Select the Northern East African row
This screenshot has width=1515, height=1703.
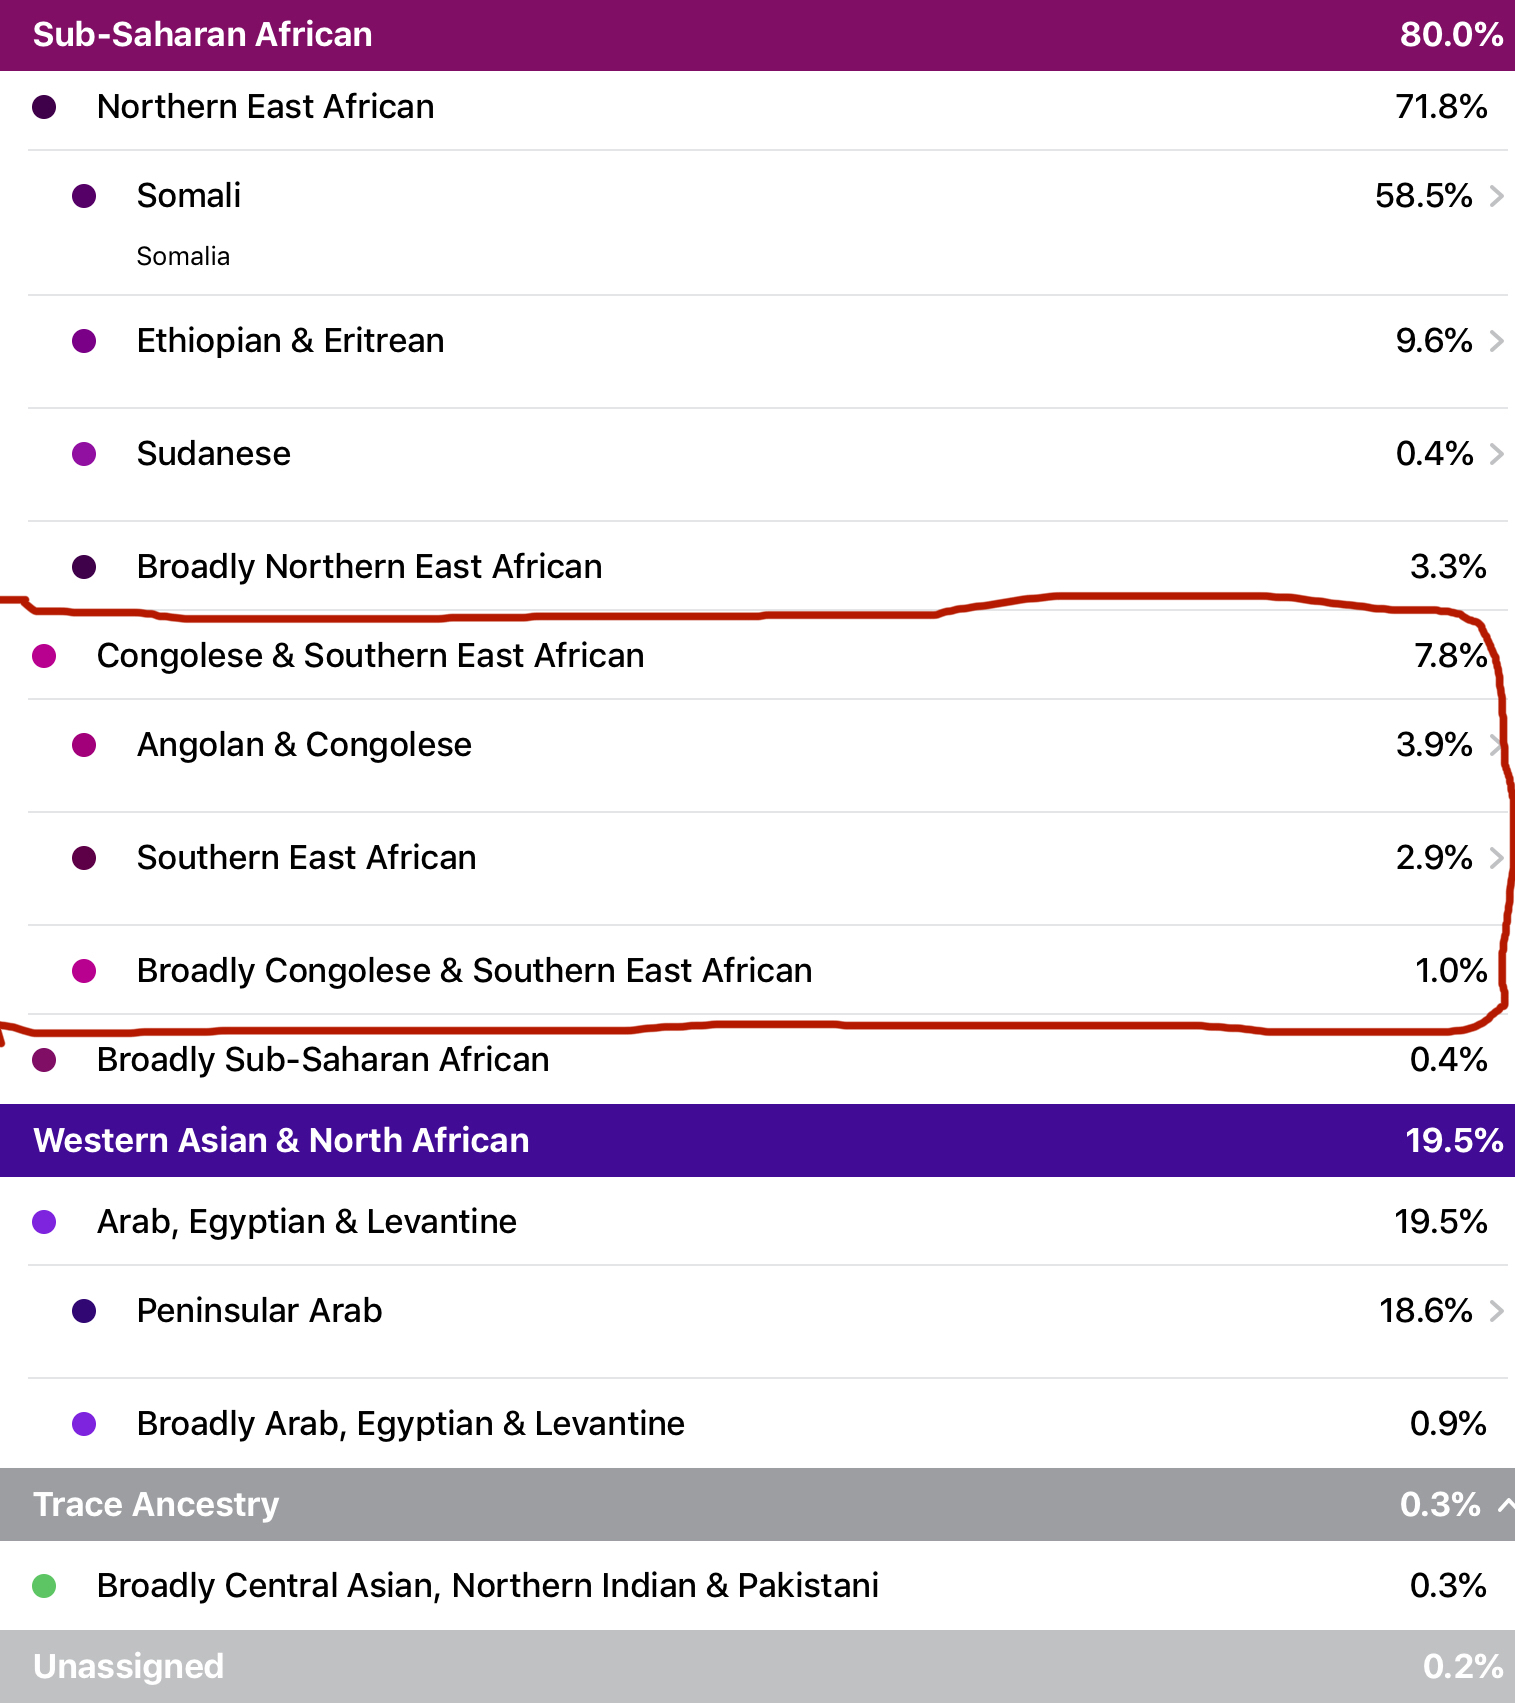(265, 107)
